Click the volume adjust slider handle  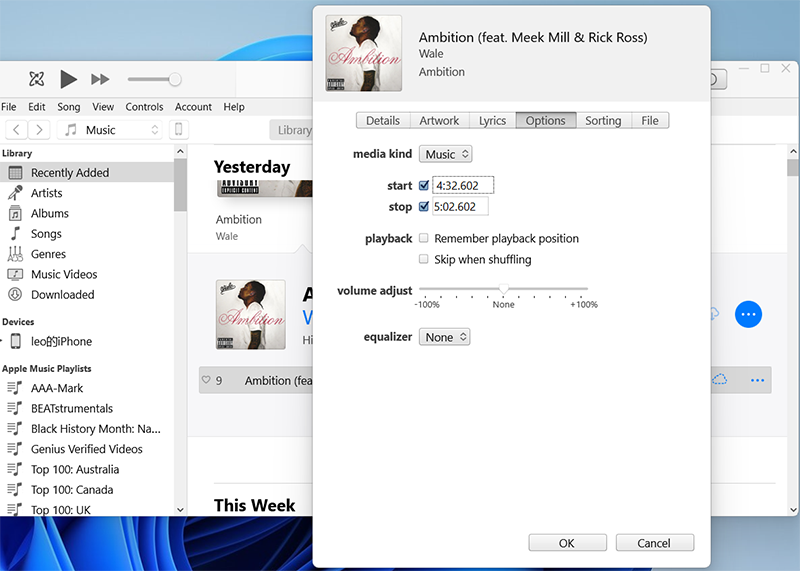pyautogui.click(x=504, y=290)
